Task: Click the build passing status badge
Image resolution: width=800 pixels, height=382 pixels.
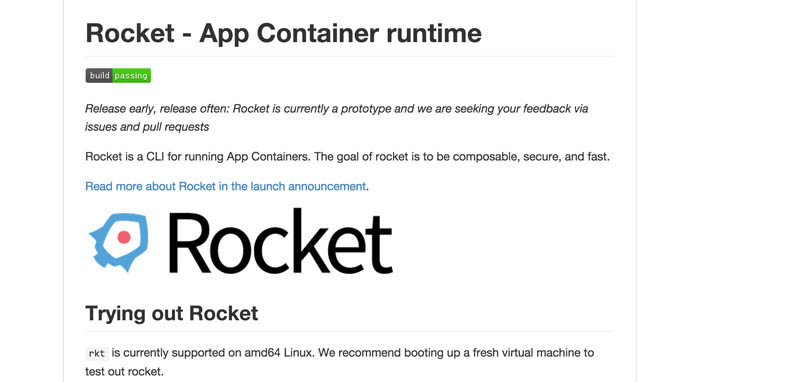Action: (118, 75)
